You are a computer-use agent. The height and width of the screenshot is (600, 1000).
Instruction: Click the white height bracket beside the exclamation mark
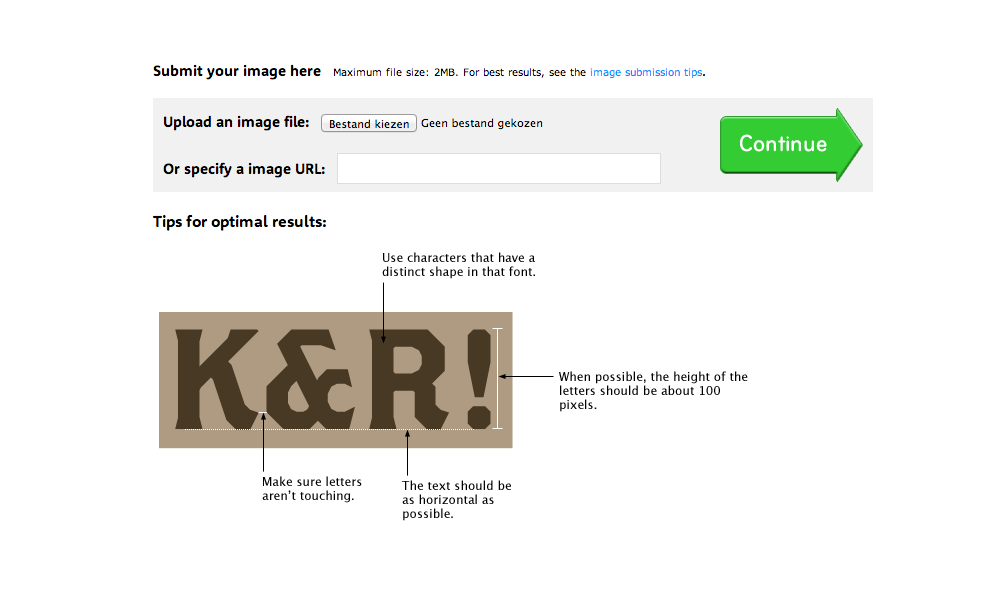pyautogui.click(x=498, y=378)
